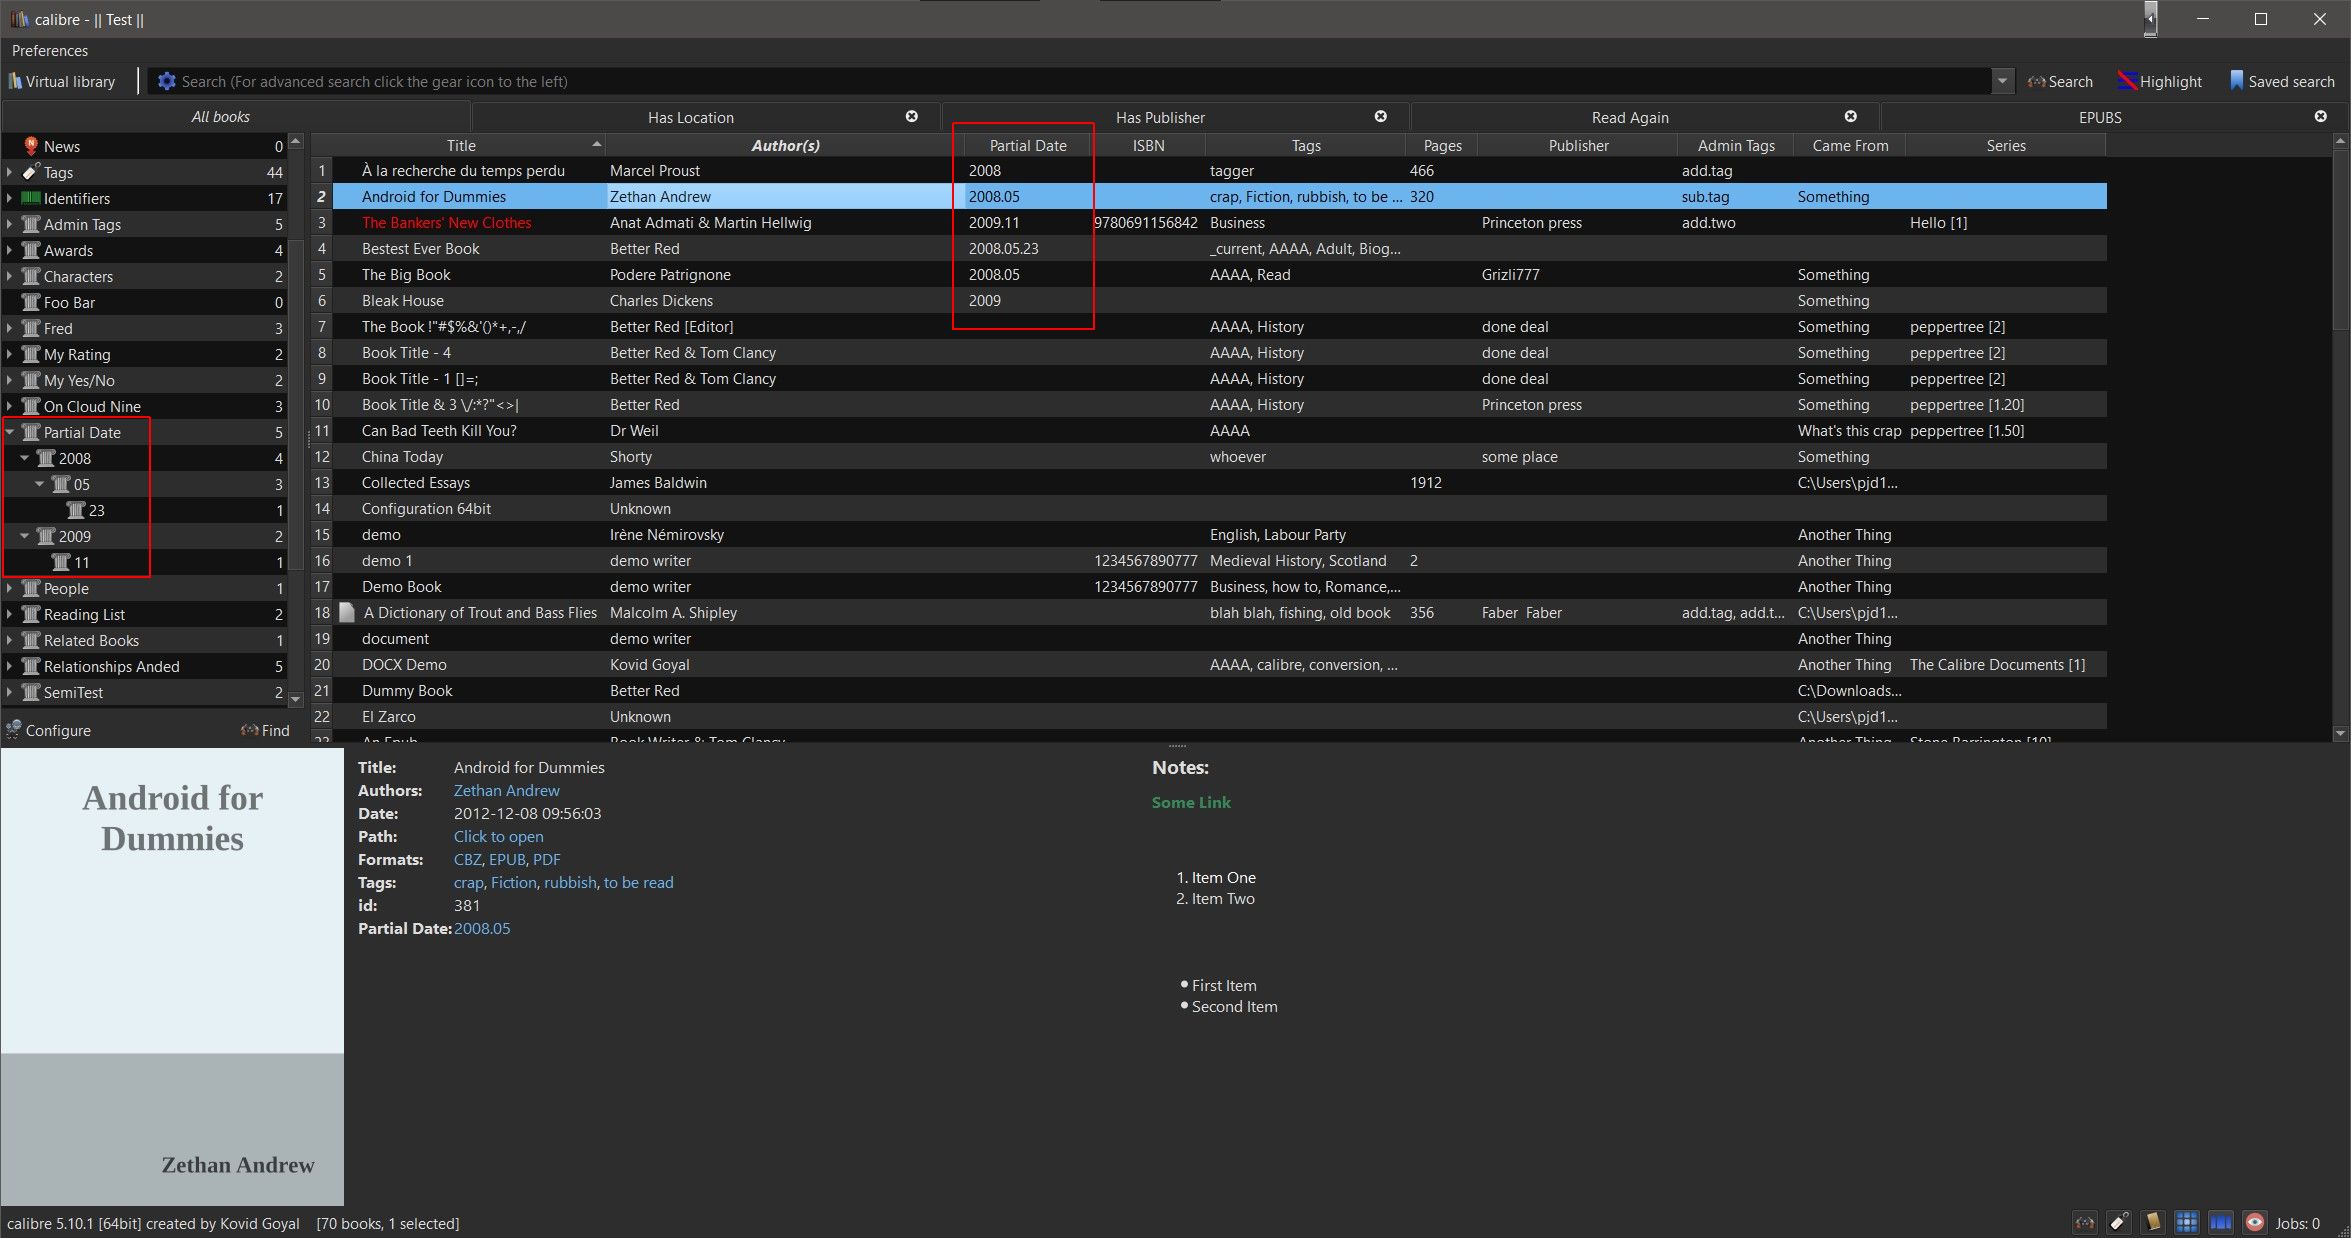Viewport: 2351px width, 1238px height.
Task: Open the search history dropdown arrow
Action: (2002, 81)
